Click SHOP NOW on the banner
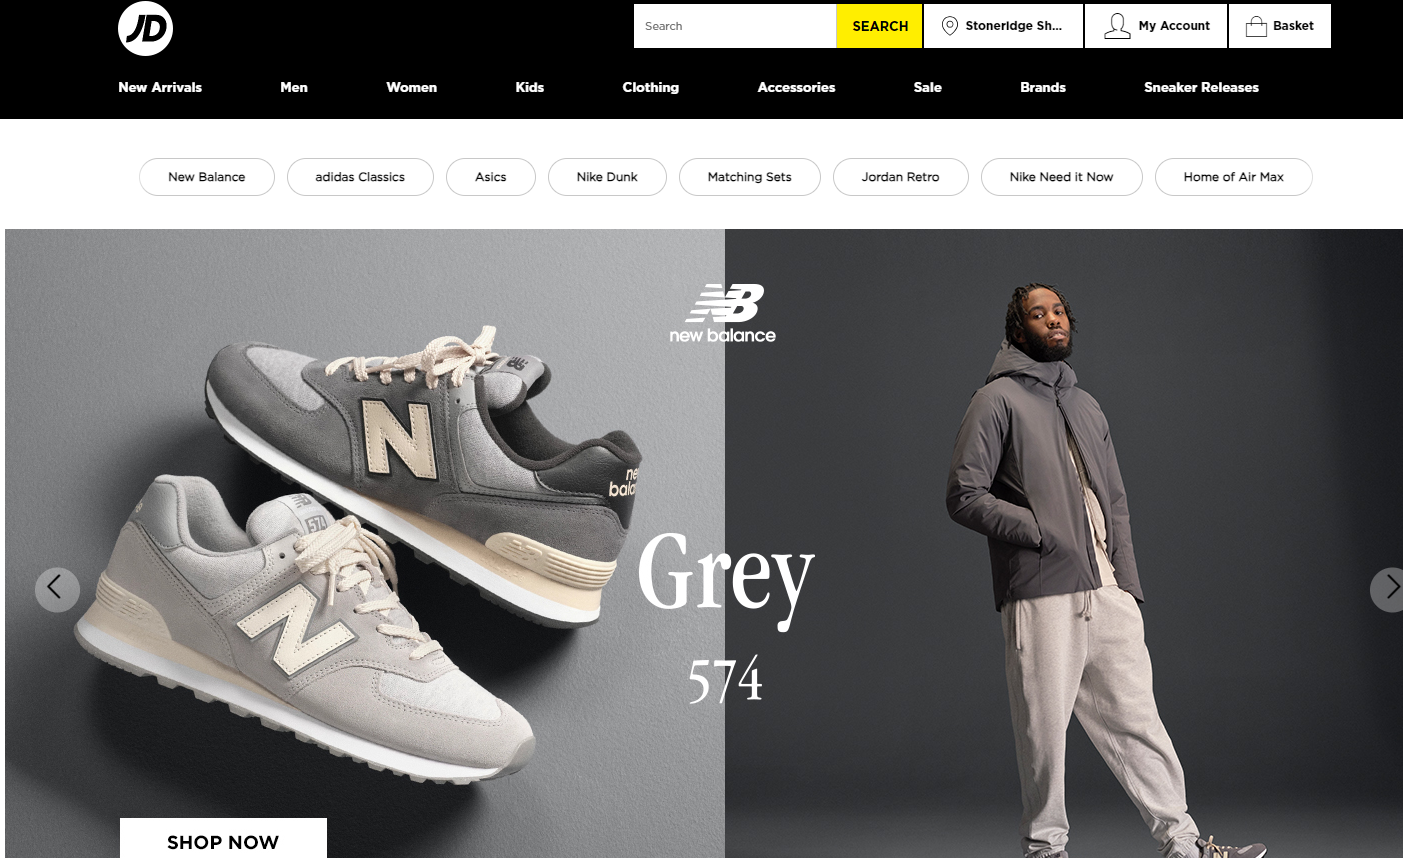 point(223,839)
